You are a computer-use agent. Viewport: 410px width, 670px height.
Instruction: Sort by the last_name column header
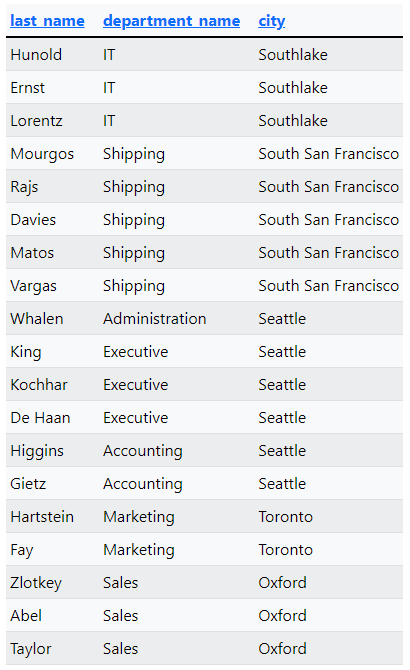47,21
